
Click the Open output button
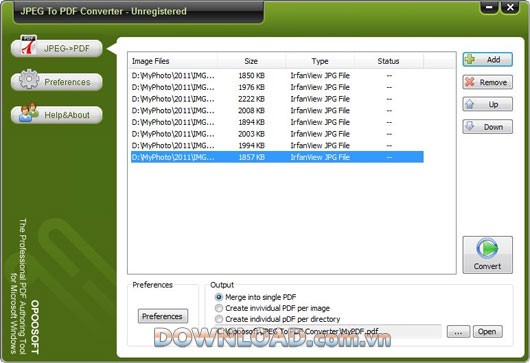click(x=487, y=332)
